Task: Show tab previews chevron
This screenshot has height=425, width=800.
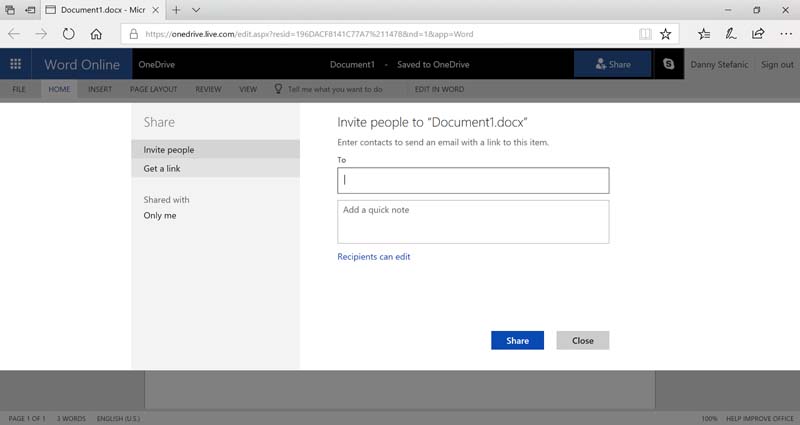Action: [196, 10]
